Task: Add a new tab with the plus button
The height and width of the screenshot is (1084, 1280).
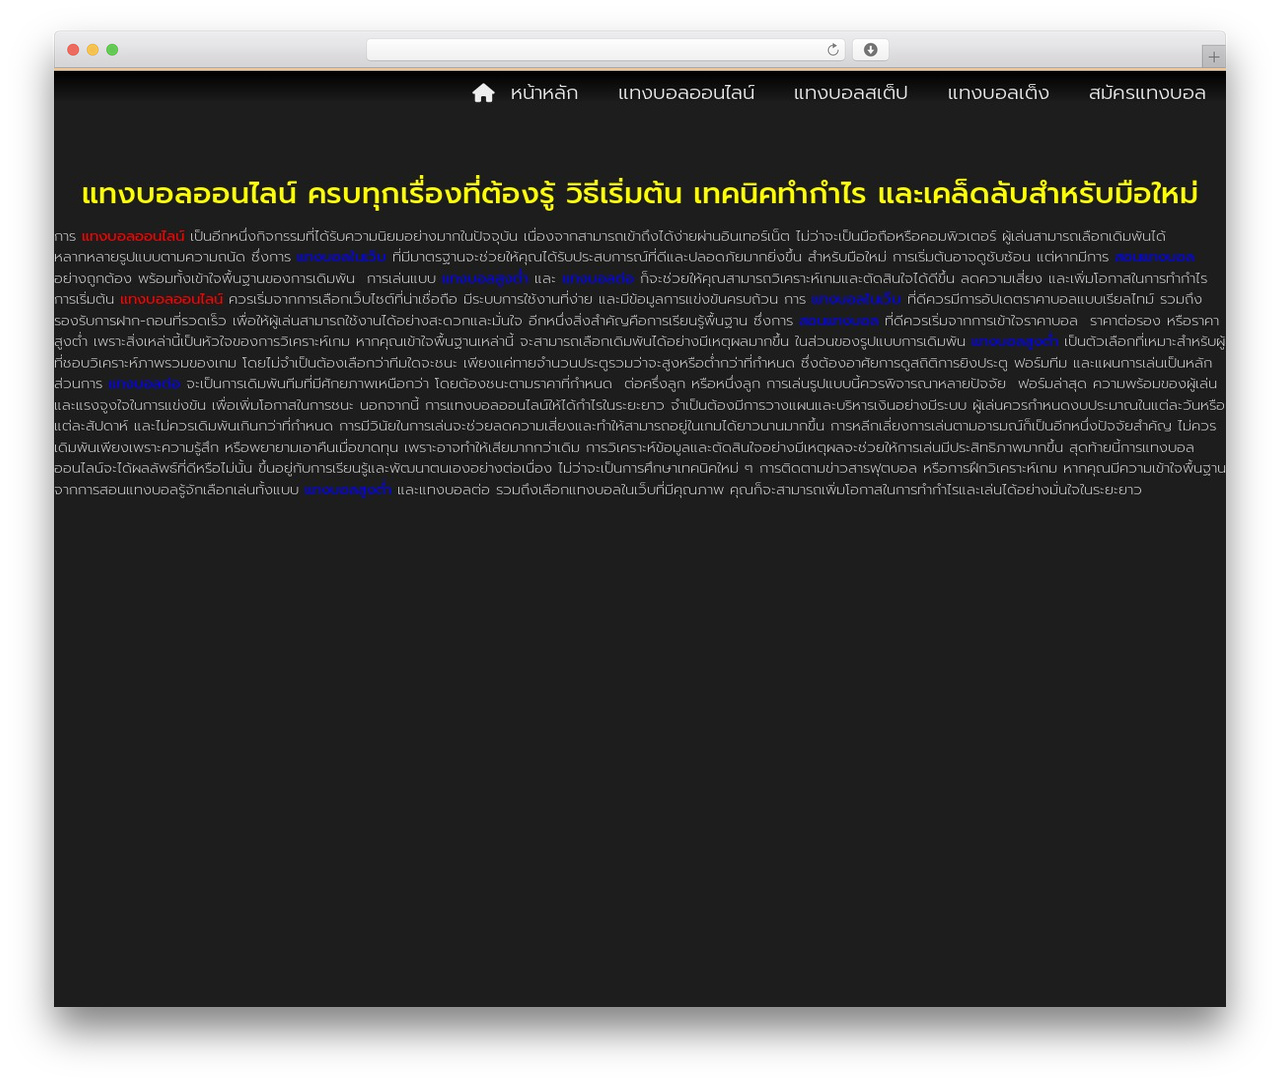Action: point(1213,57)
